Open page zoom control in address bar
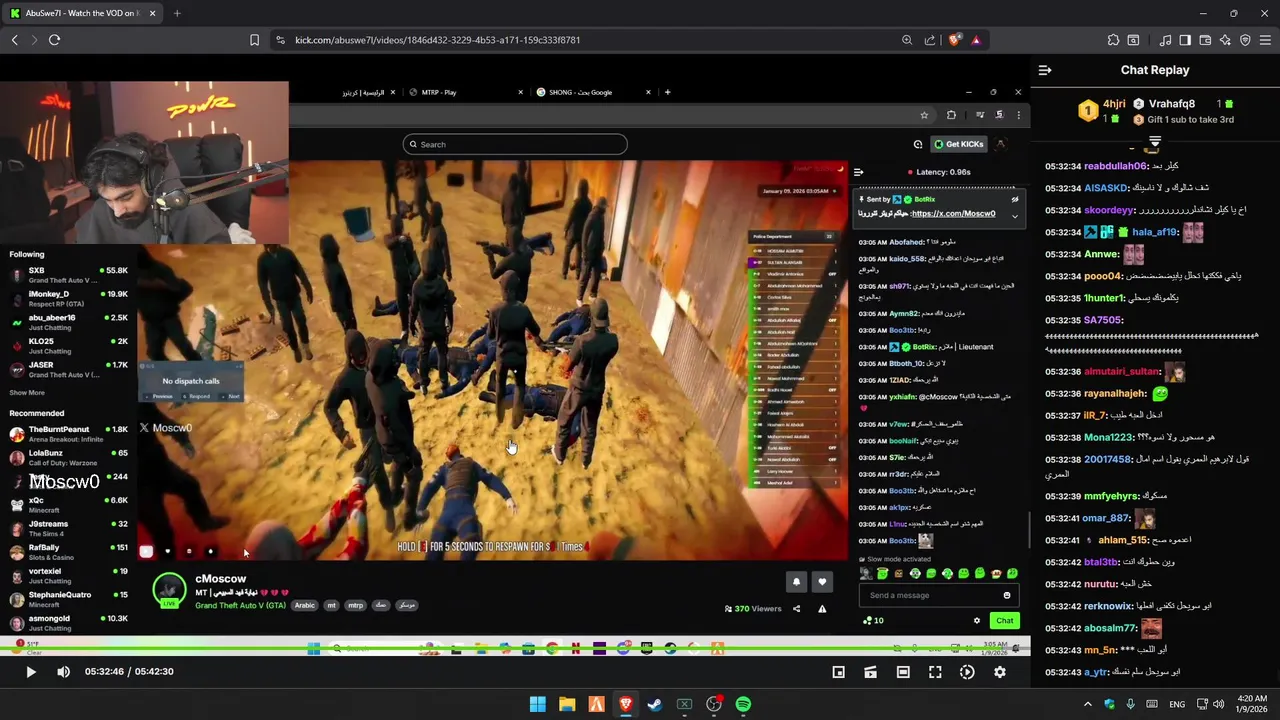The height and width of the screenshot is (720, 1280). 906,40
